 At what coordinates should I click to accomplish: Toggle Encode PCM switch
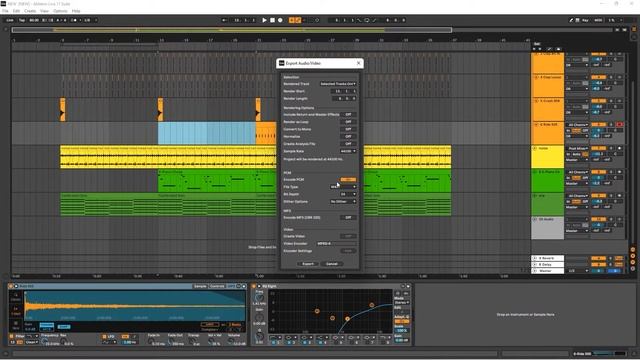point(348,179)
